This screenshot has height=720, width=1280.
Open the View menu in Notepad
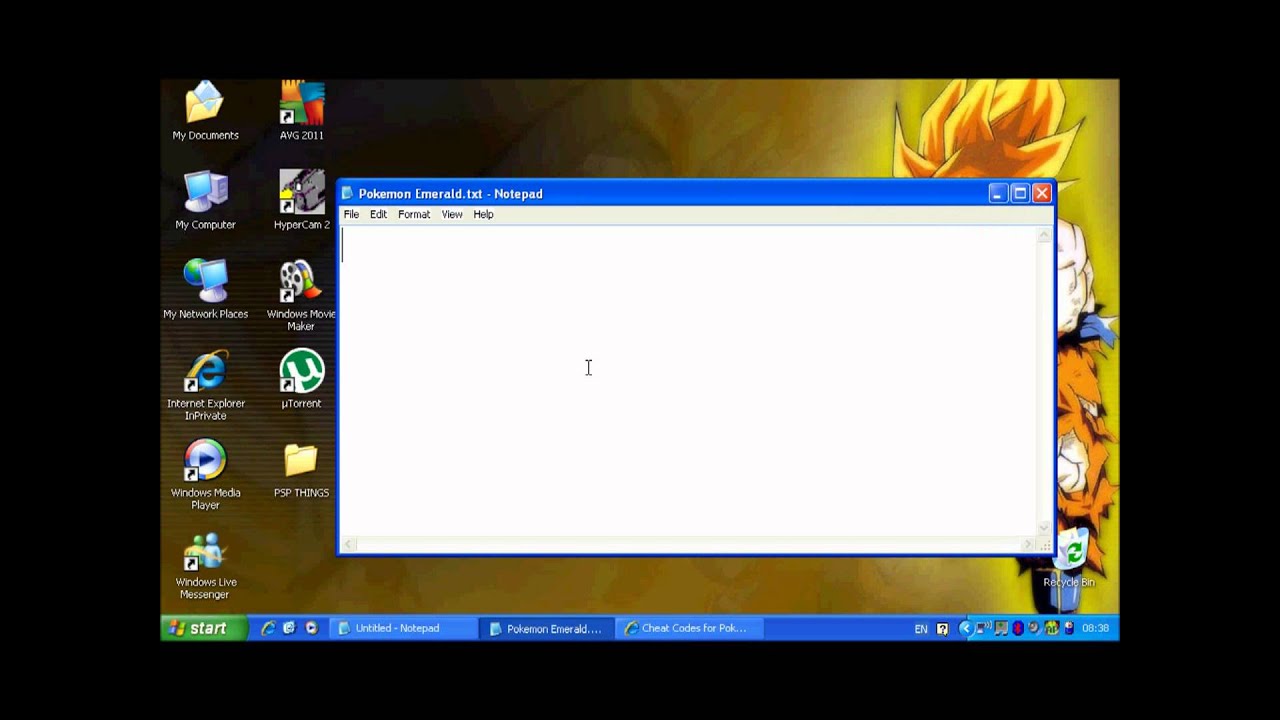click(x=452, y=214)
